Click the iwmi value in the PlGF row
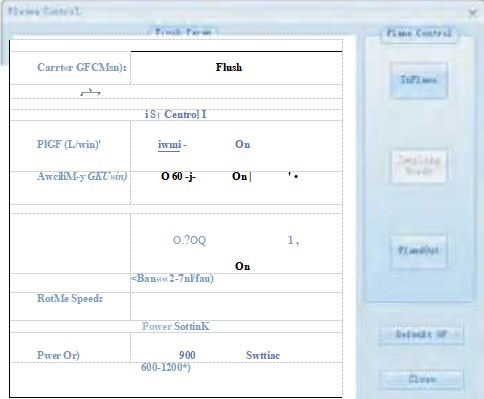Image resolution: width=484 pixels, height=399 pixels. [x=169, y=145]
